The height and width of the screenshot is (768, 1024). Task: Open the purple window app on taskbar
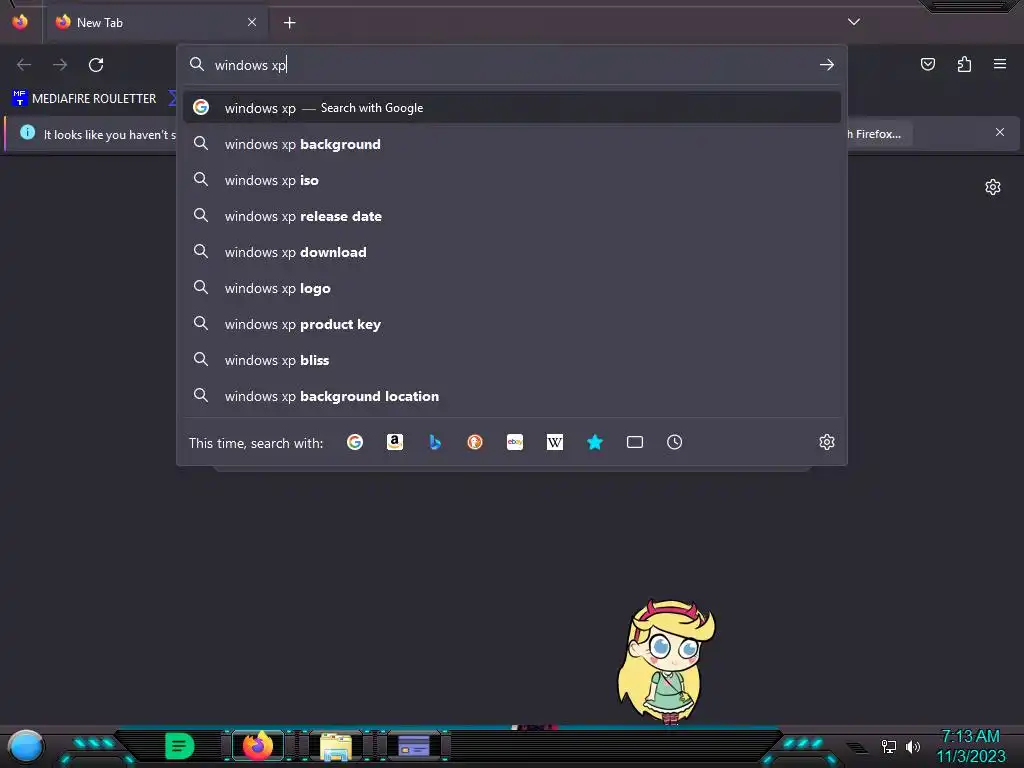tap(414, 746)
